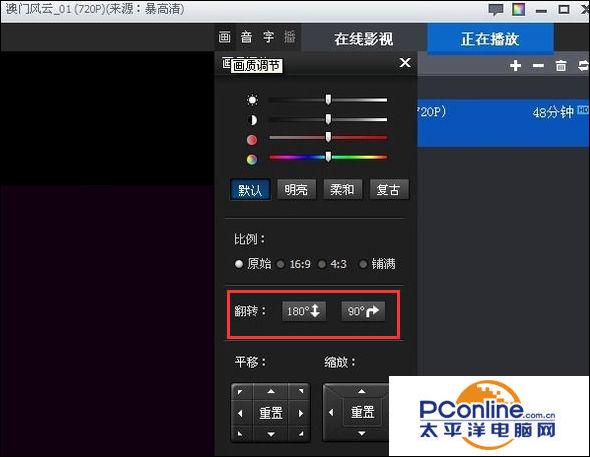
Task: Click the zoom pad left arrow
Action: (331, 413)
